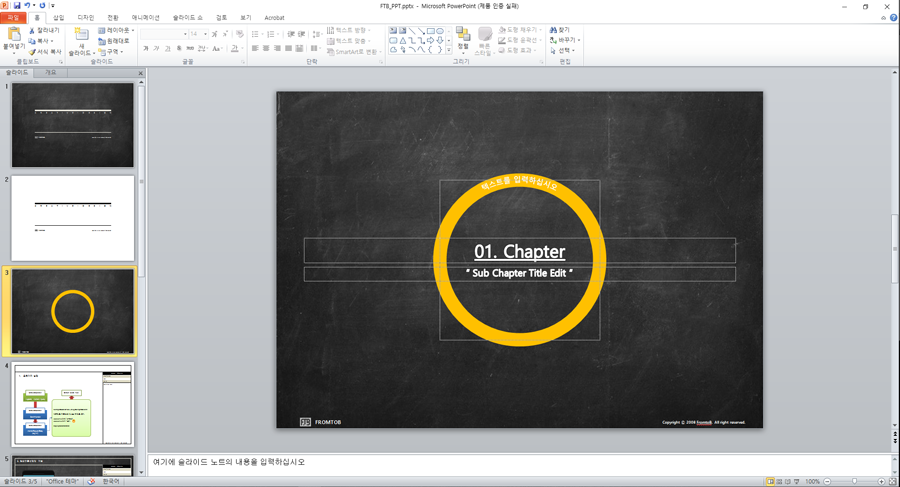This screenshot has height=487, width=900.
Task: Expand the font size combo box
Action: [206, 34]
